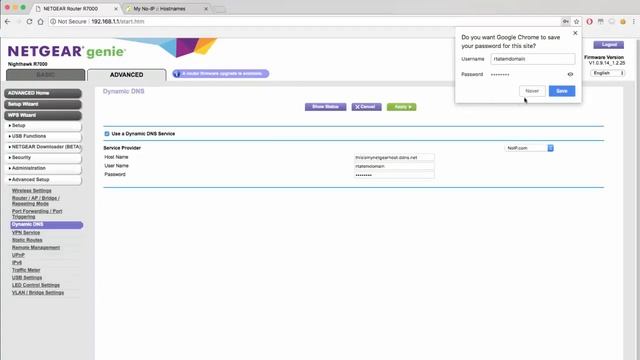Click the User Name field in DNS form
640x360 pixels.
[x=394, y=167]
